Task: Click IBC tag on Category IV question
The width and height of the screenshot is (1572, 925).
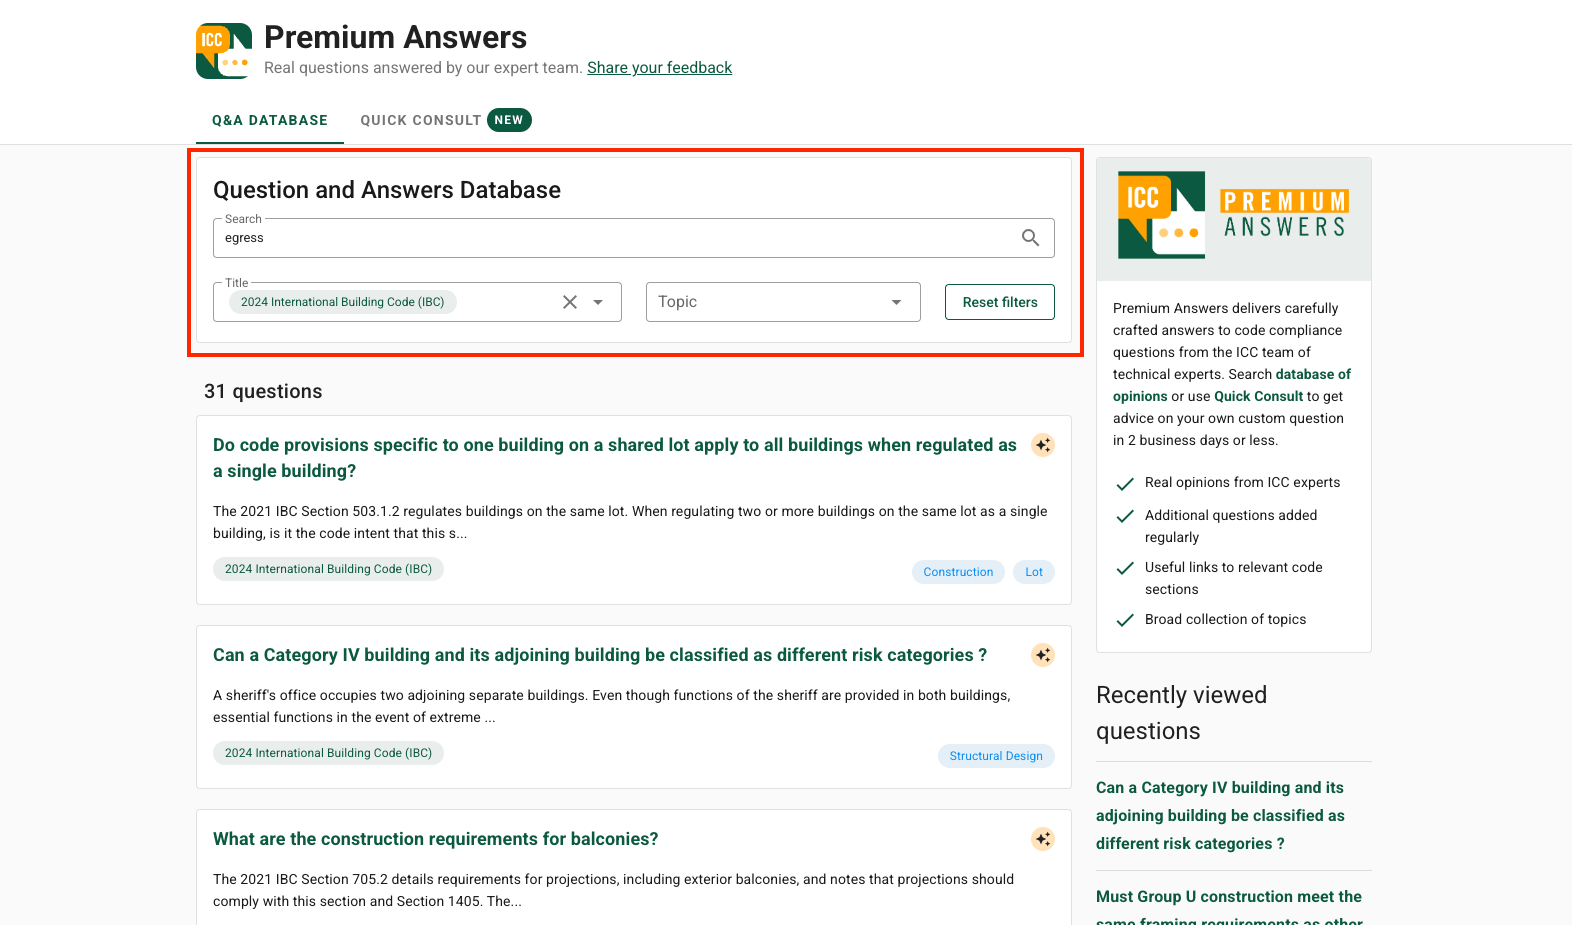Action: [329, 753]
